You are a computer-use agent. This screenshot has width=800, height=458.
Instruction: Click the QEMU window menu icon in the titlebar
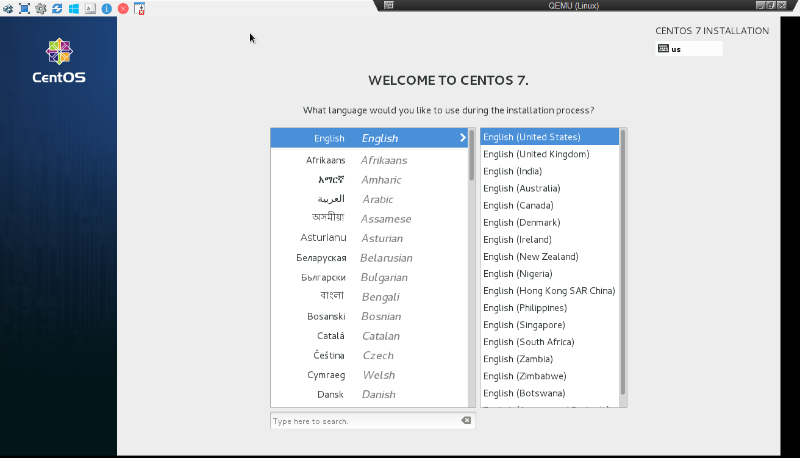click(x=389, y=5)
